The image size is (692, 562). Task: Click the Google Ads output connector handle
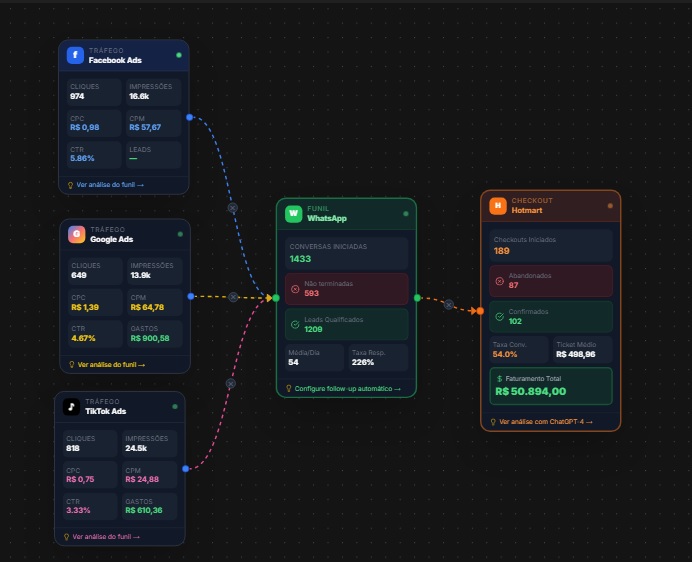coord(191,296)
